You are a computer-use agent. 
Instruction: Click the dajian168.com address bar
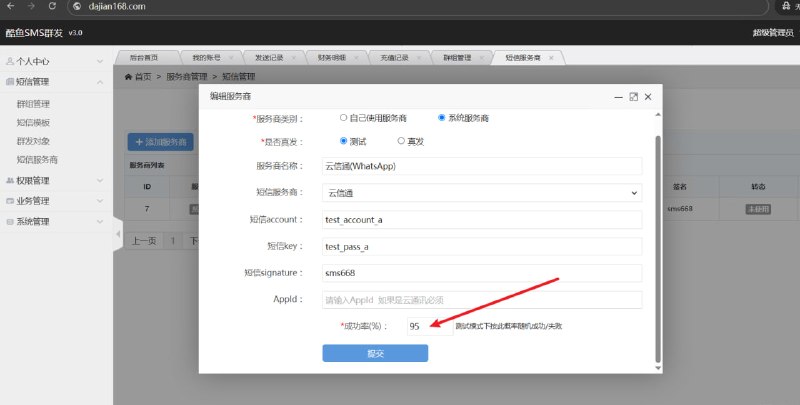[x=417, y=7]
